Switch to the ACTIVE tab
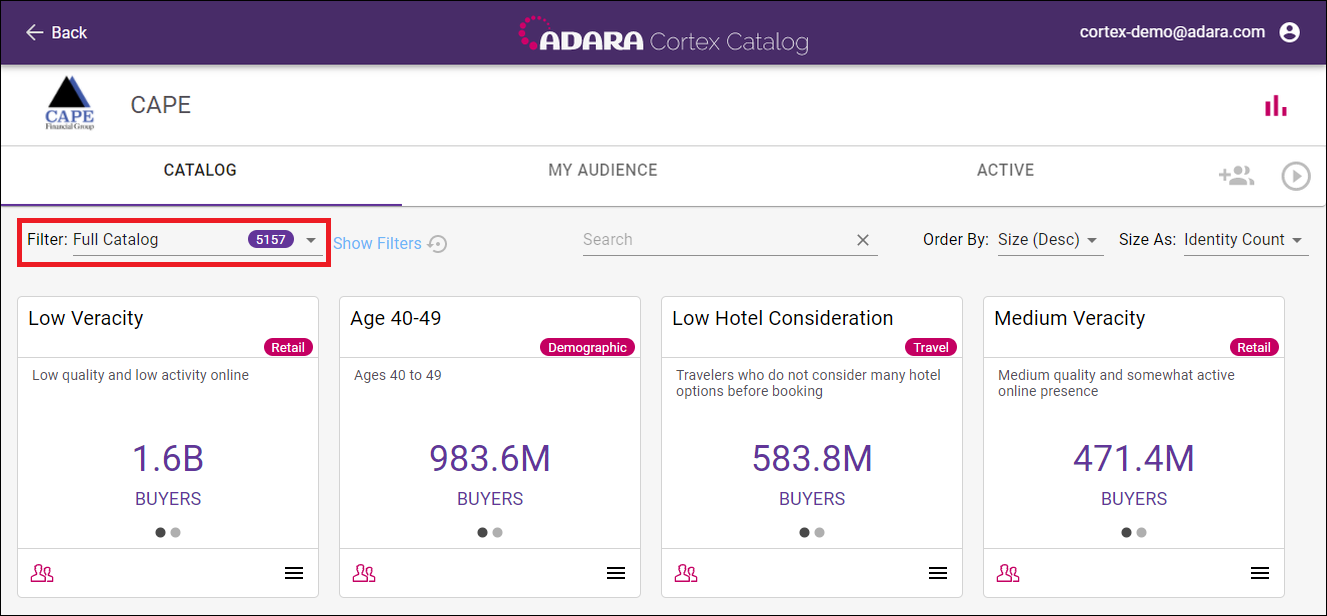1327x616 pixels. (1005, 170)
